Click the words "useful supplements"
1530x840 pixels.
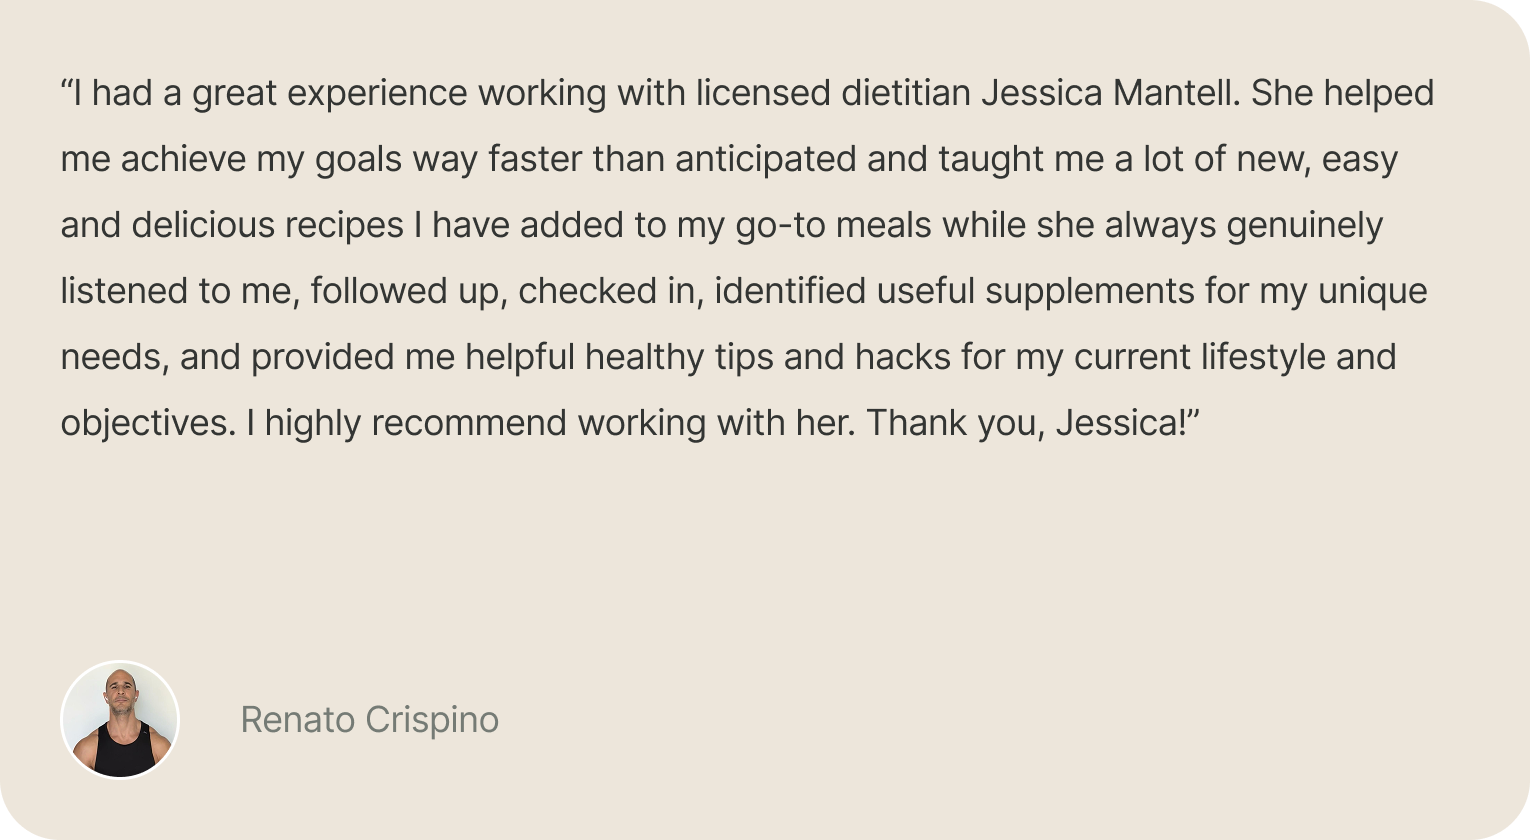1035,291
